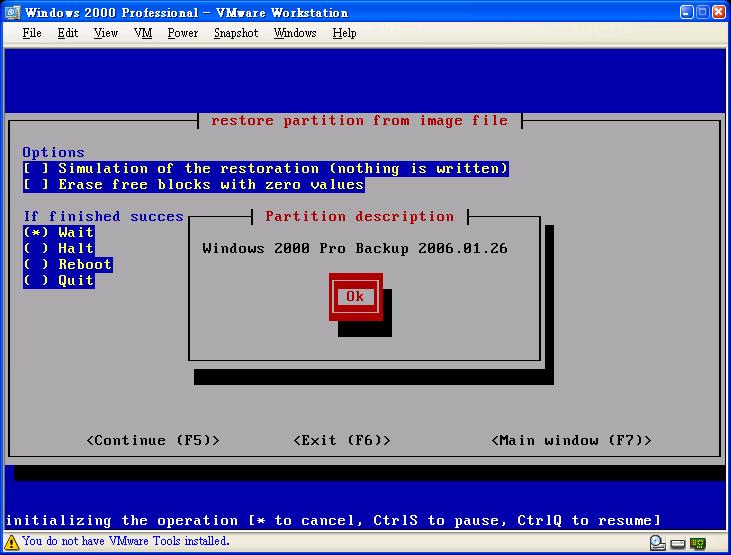This screenshot has width=731, height=555.
Task: Click the red Ok button
Action: pos(356,297)
